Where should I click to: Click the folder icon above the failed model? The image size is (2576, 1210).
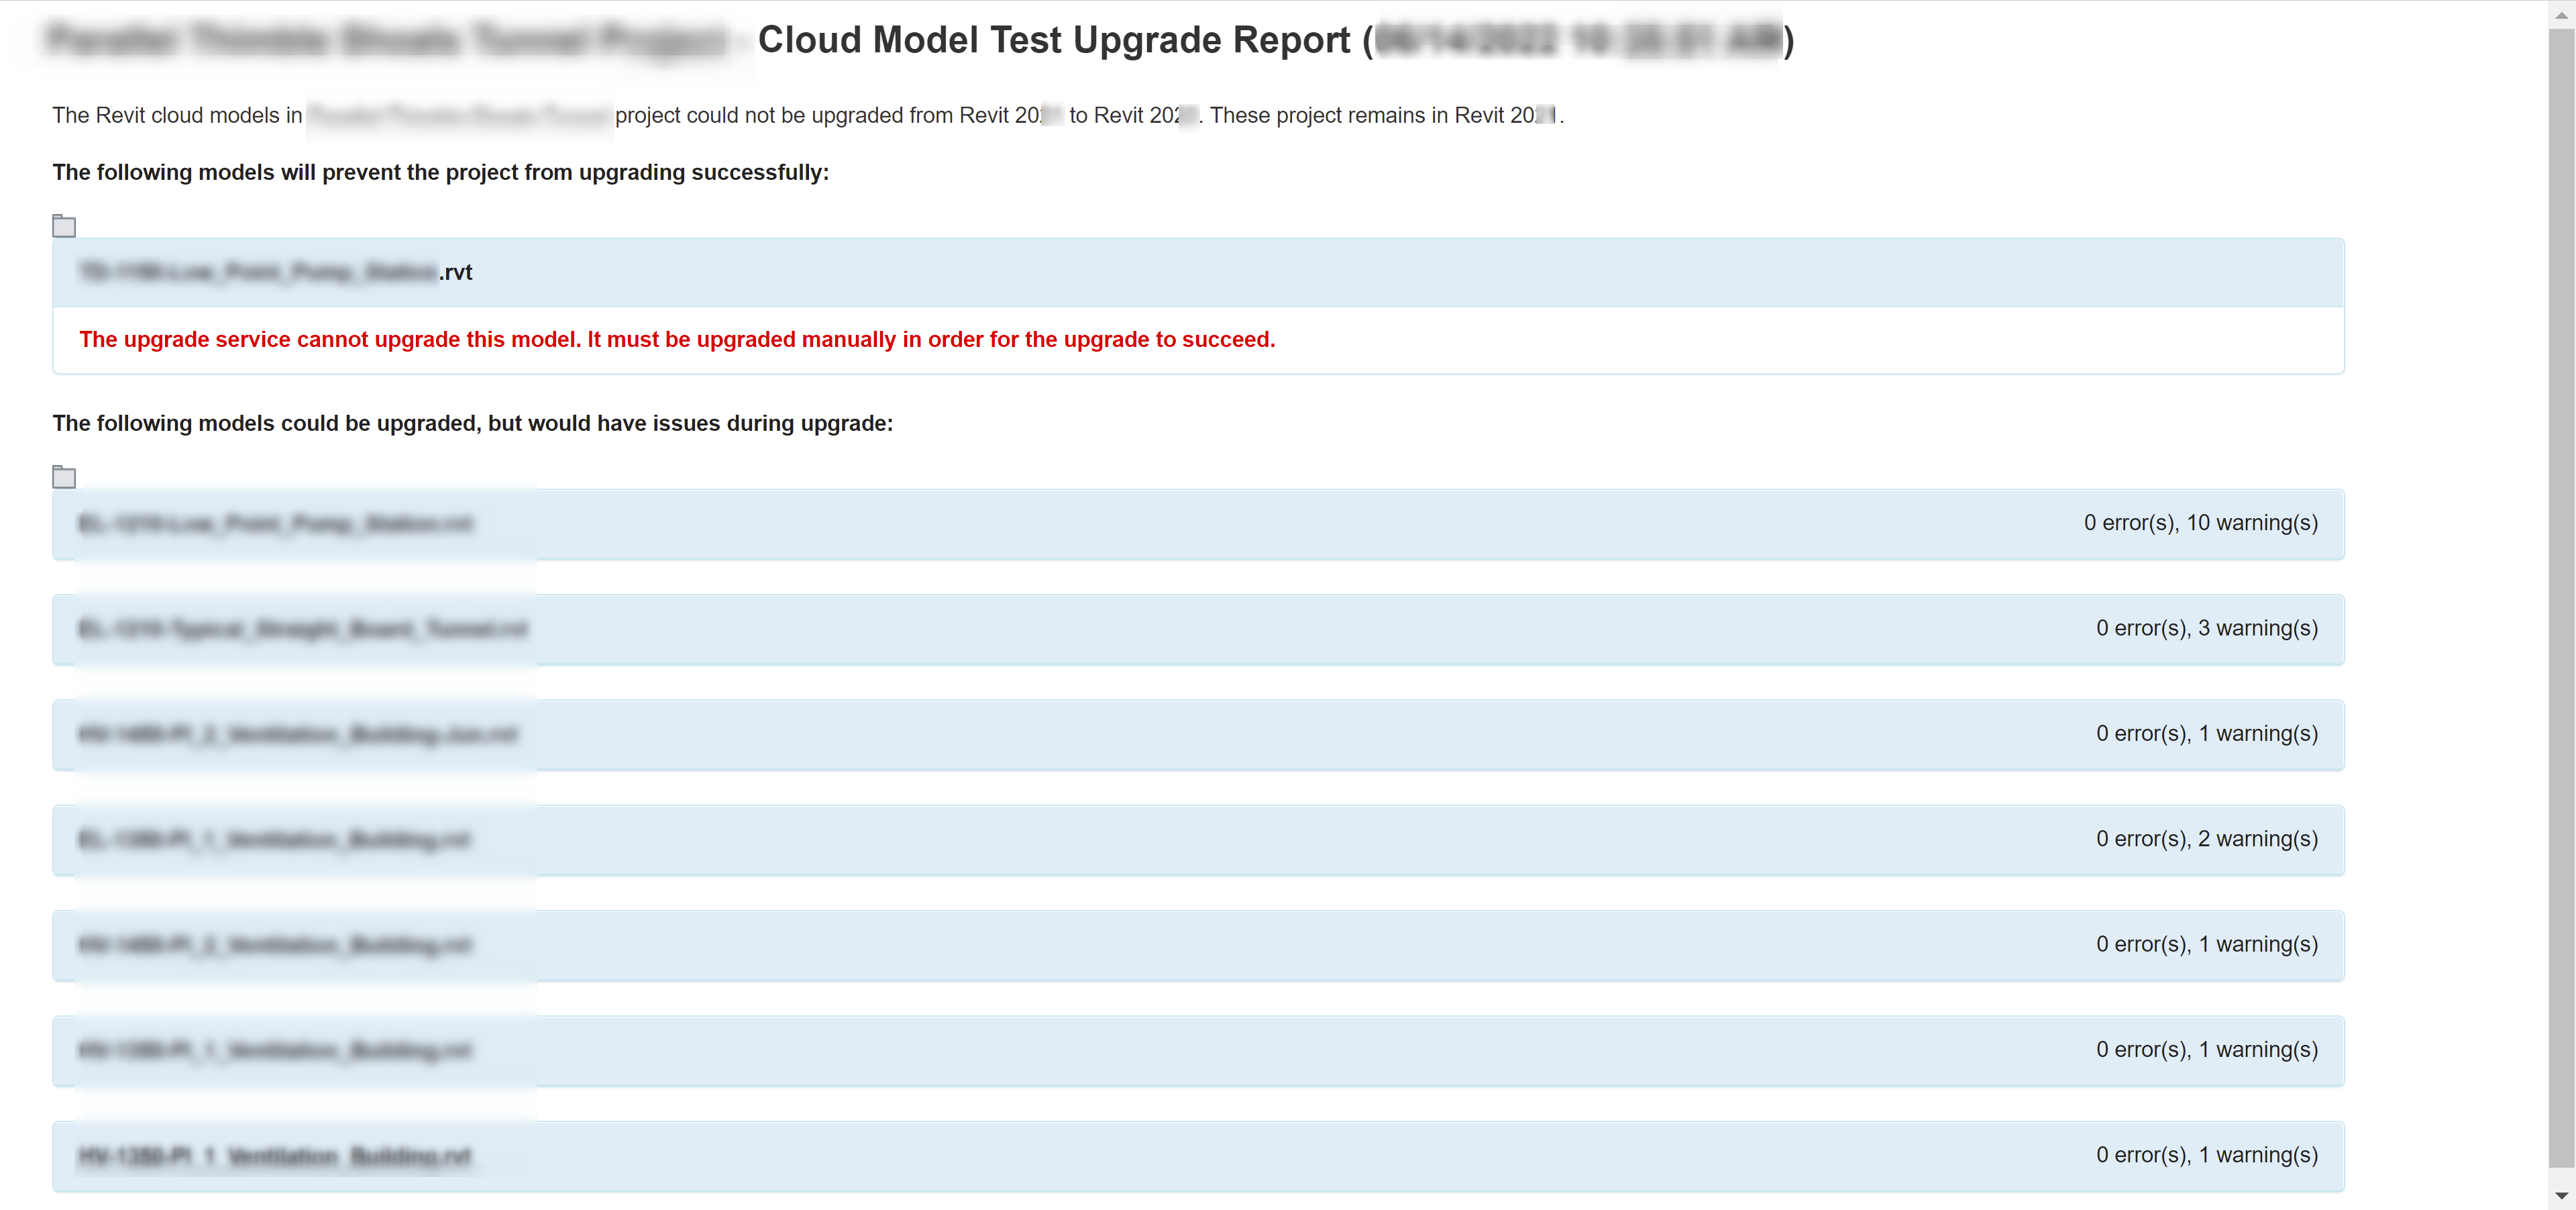click(x=64, y=226)
